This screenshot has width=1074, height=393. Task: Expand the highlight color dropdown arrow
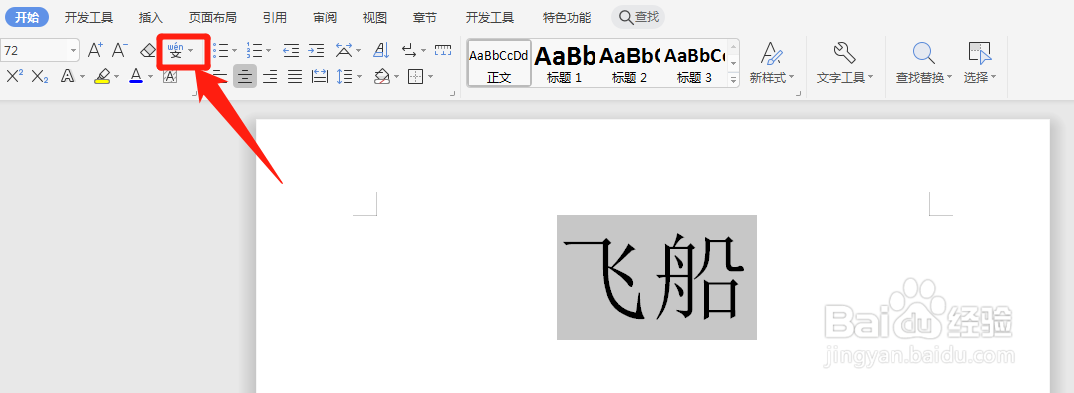point(116,77)
